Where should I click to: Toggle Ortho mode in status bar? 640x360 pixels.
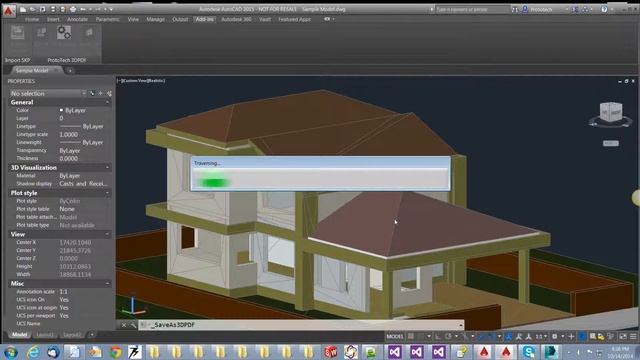(438, 336)
